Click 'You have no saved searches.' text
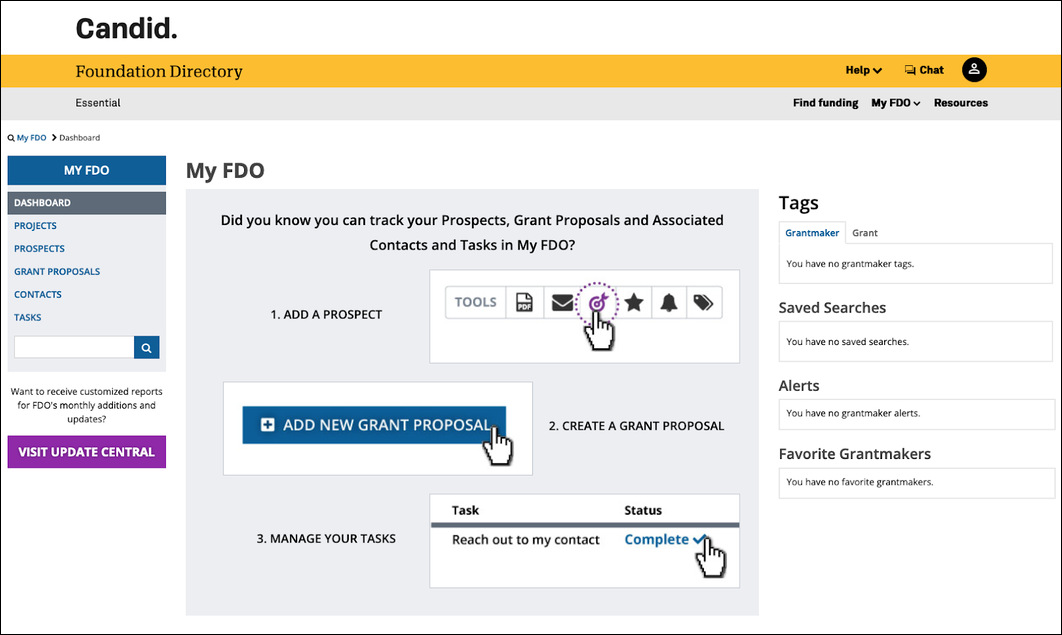This screenshot has height=635, width=1062. (x=847, y=342)
